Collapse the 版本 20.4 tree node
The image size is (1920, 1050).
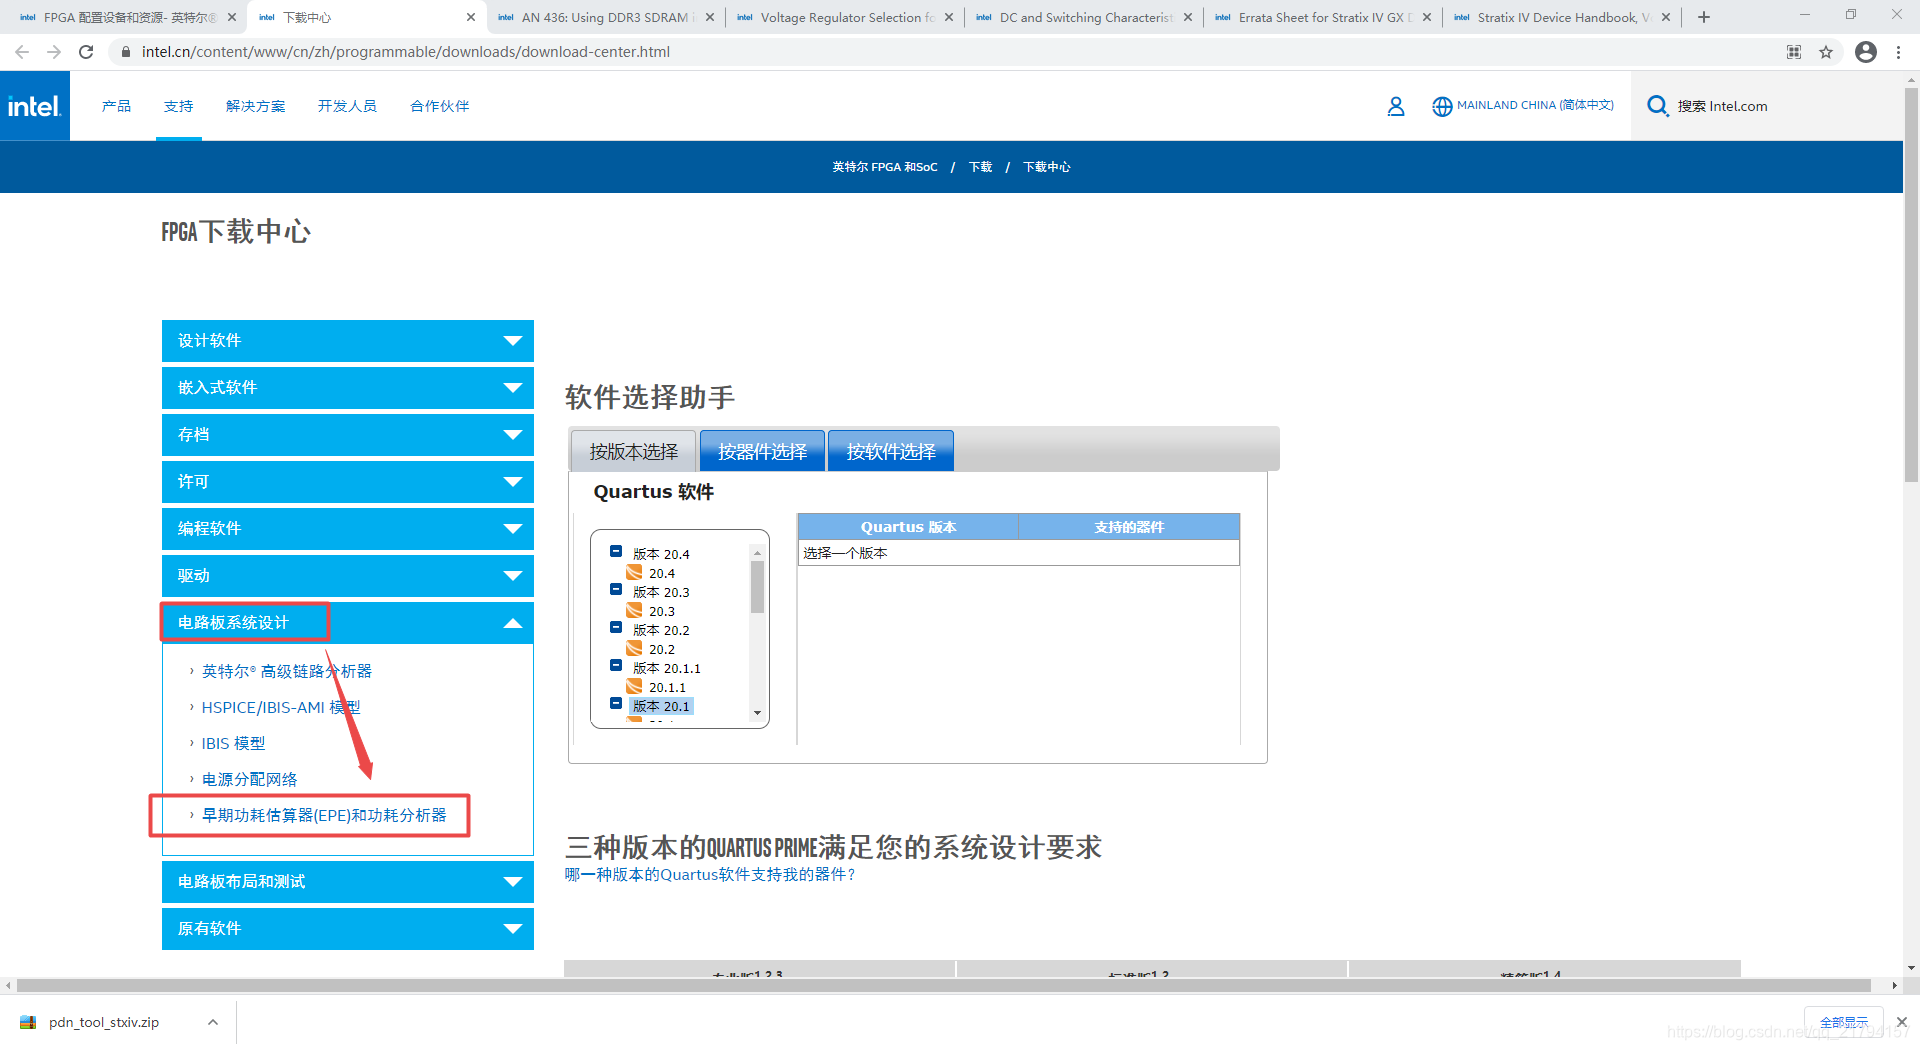pyautogui.click(x=616, y=552)
